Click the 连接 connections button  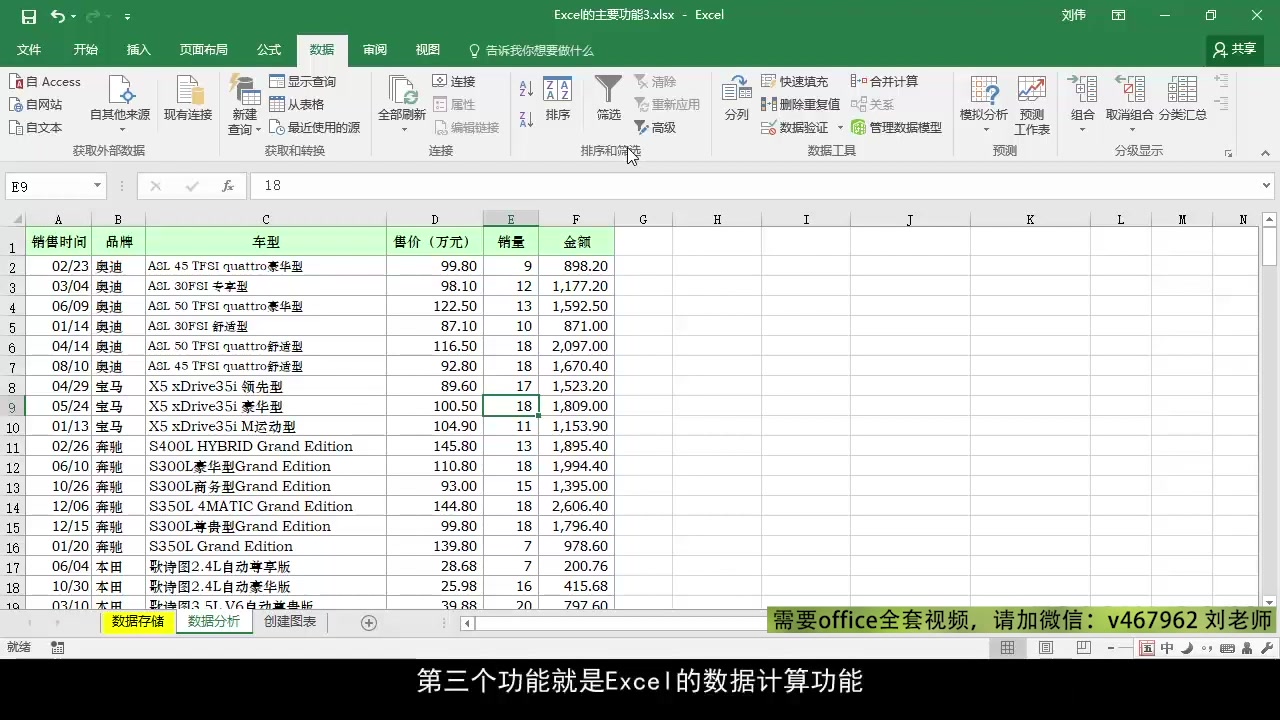coord(454,82)
